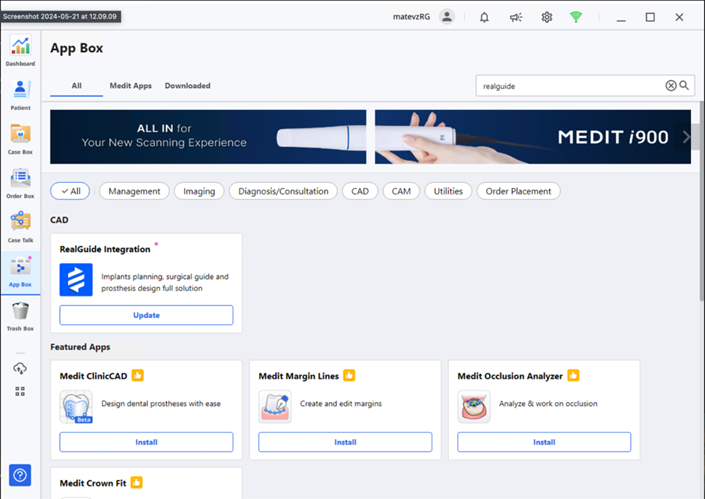Click Update for RealGuide Integration
705x499 pixels.
[x=146, y=315]
